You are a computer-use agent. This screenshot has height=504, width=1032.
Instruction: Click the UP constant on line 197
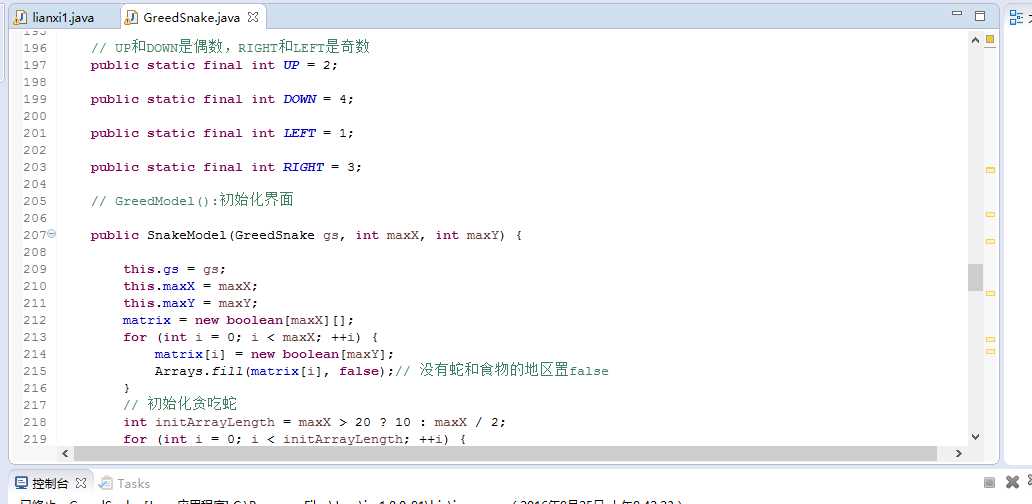(291, 65)
